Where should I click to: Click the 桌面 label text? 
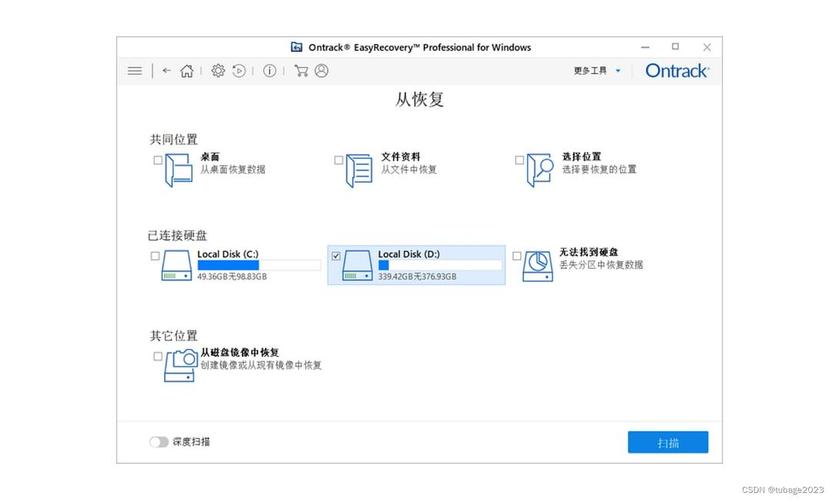pyautogui.click(x=210, y=157)
